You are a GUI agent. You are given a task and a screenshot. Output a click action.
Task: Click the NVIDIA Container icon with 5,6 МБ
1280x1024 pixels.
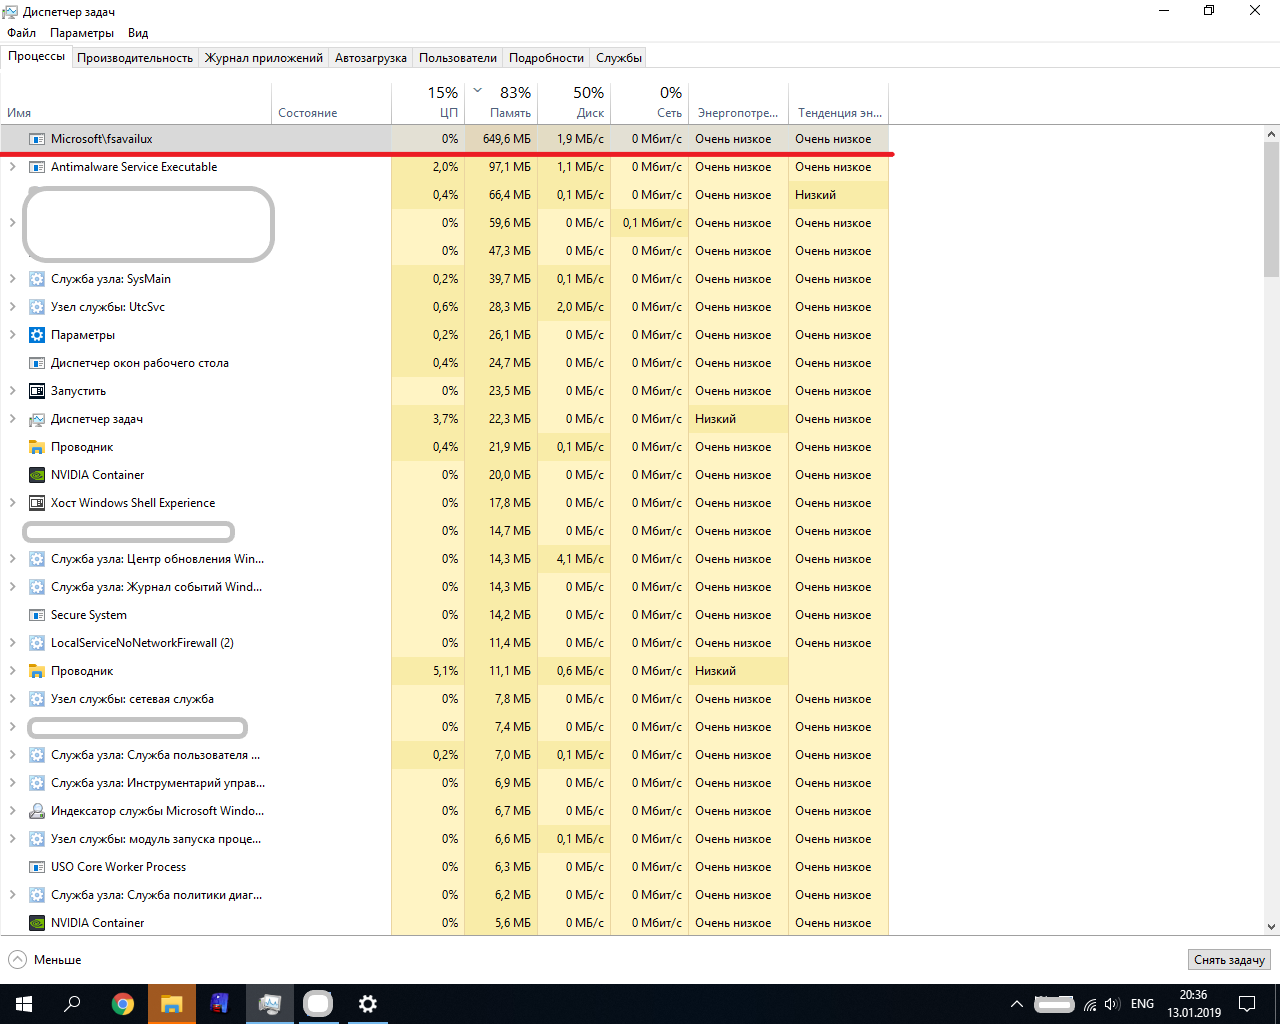37,923
